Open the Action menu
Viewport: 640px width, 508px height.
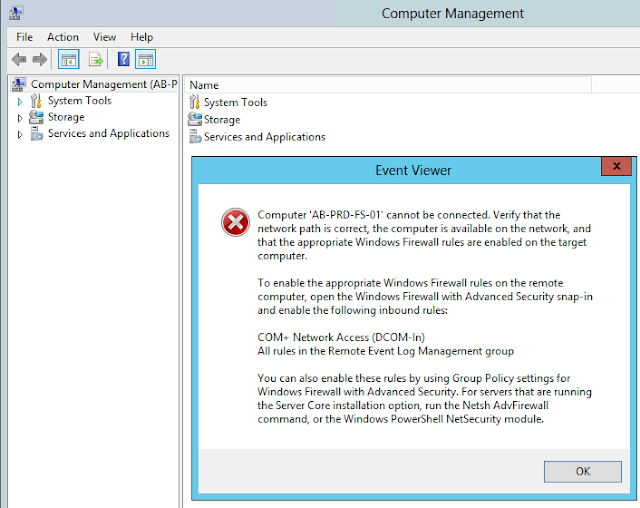point(63,37)
